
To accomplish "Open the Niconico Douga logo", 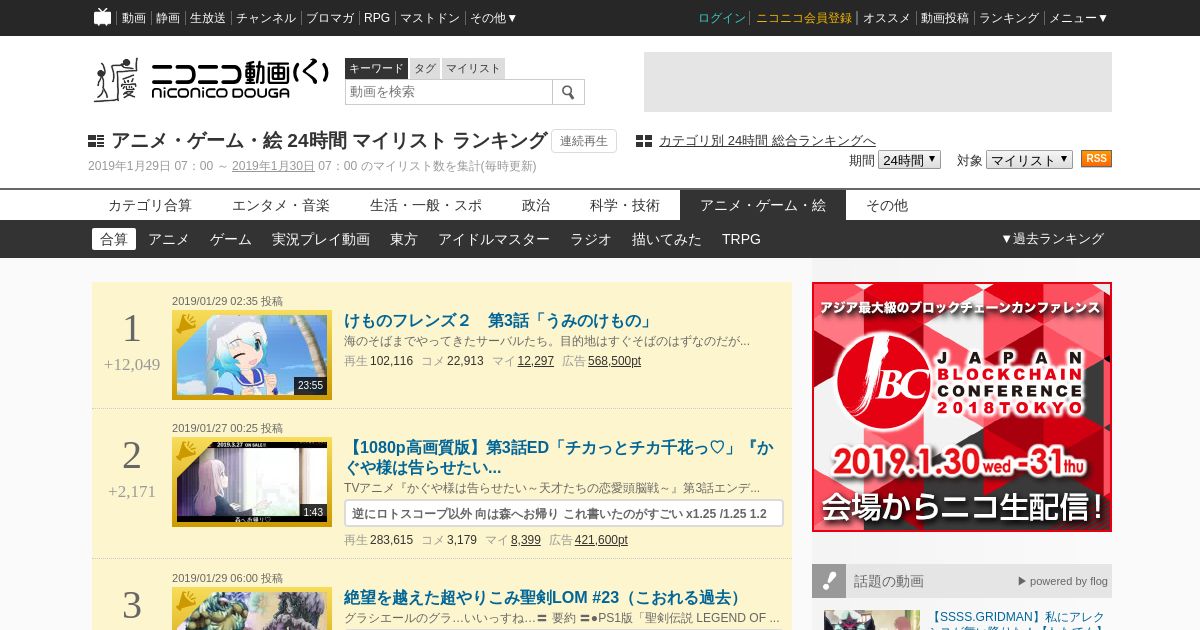I will pyautogui.click(x=211, y=79).
